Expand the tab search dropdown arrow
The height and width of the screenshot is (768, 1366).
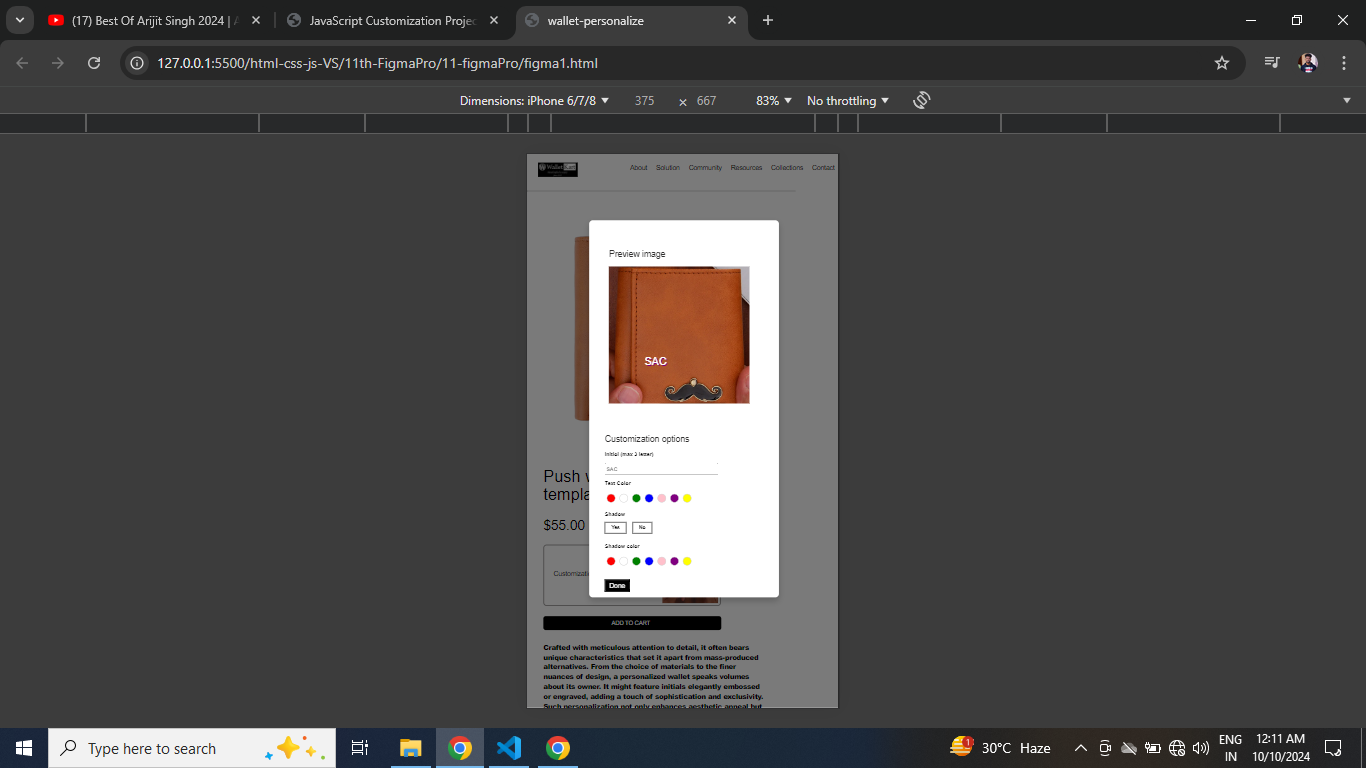pyautogui.click(x=20, y=20)
